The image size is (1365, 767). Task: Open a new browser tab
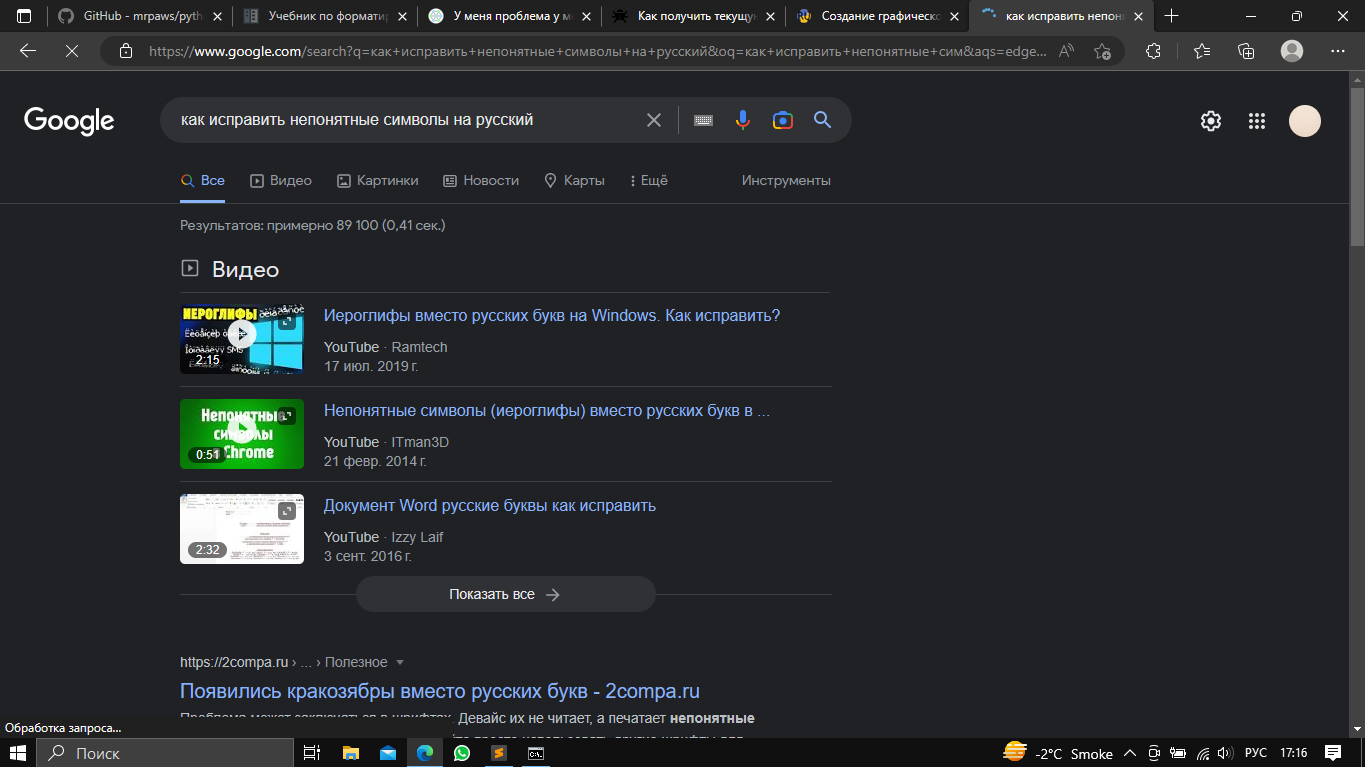(1172, 16)
